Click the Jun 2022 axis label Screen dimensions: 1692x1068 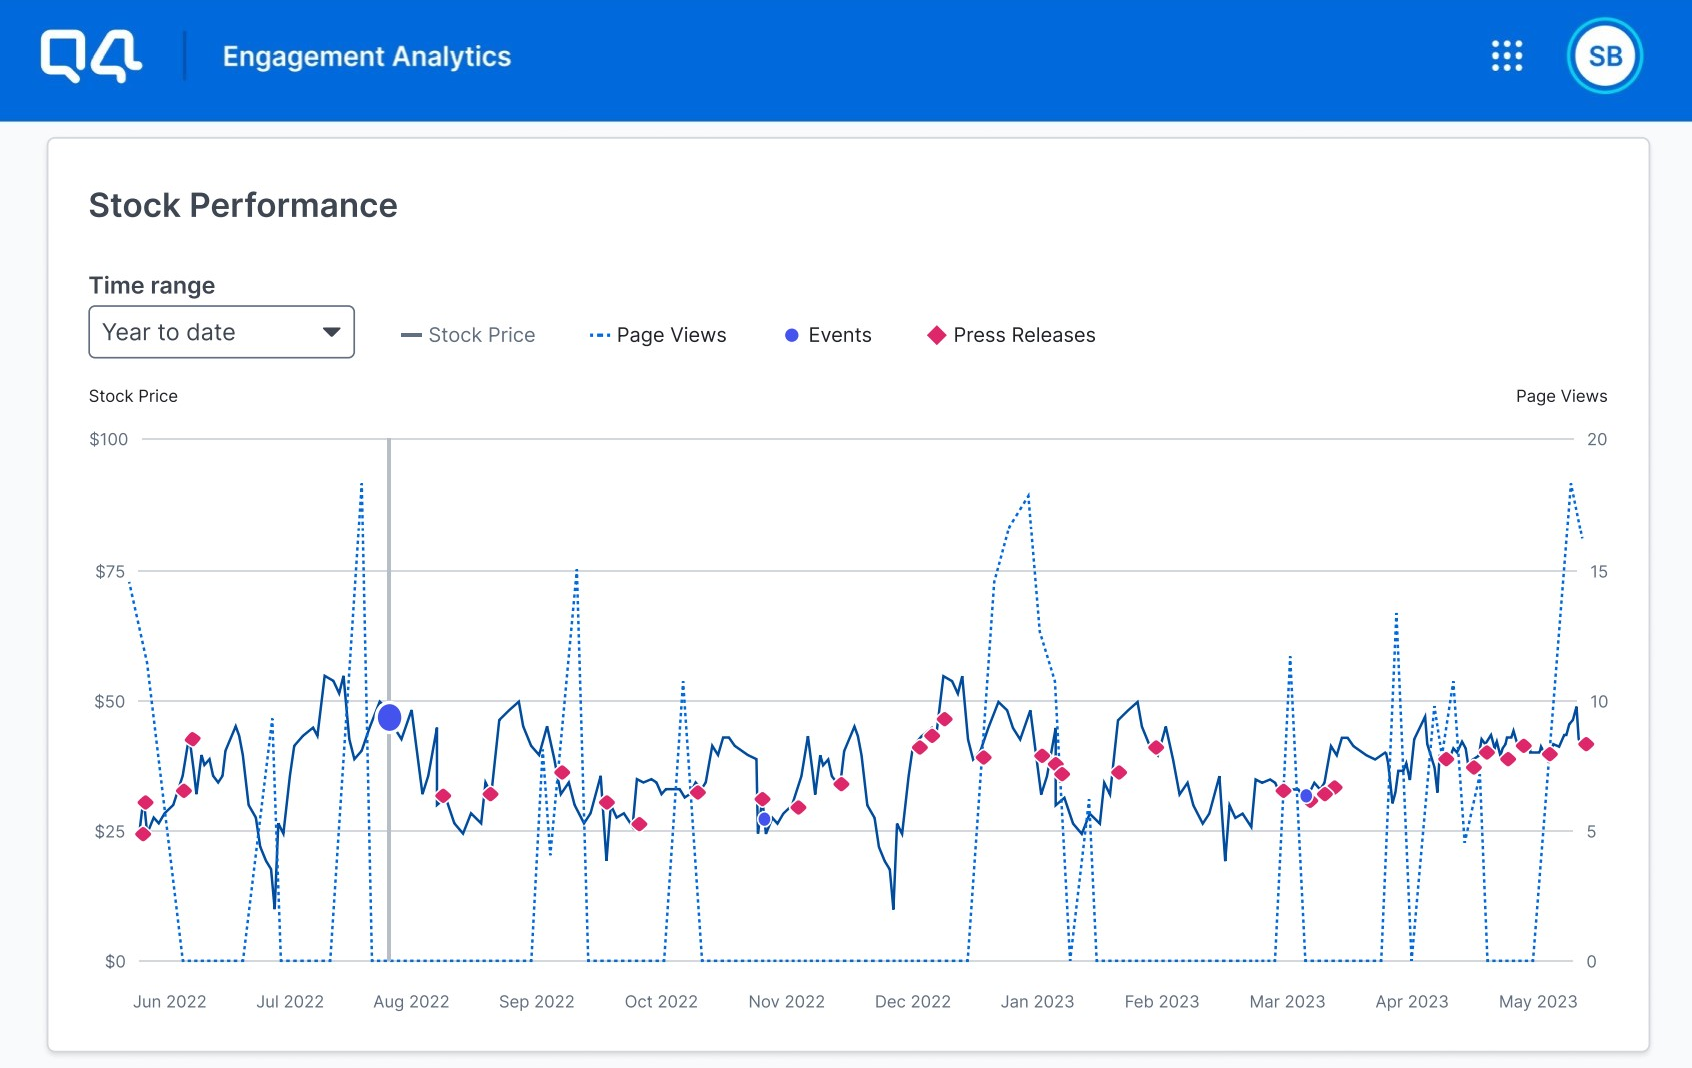click(x=170, y=1001)
